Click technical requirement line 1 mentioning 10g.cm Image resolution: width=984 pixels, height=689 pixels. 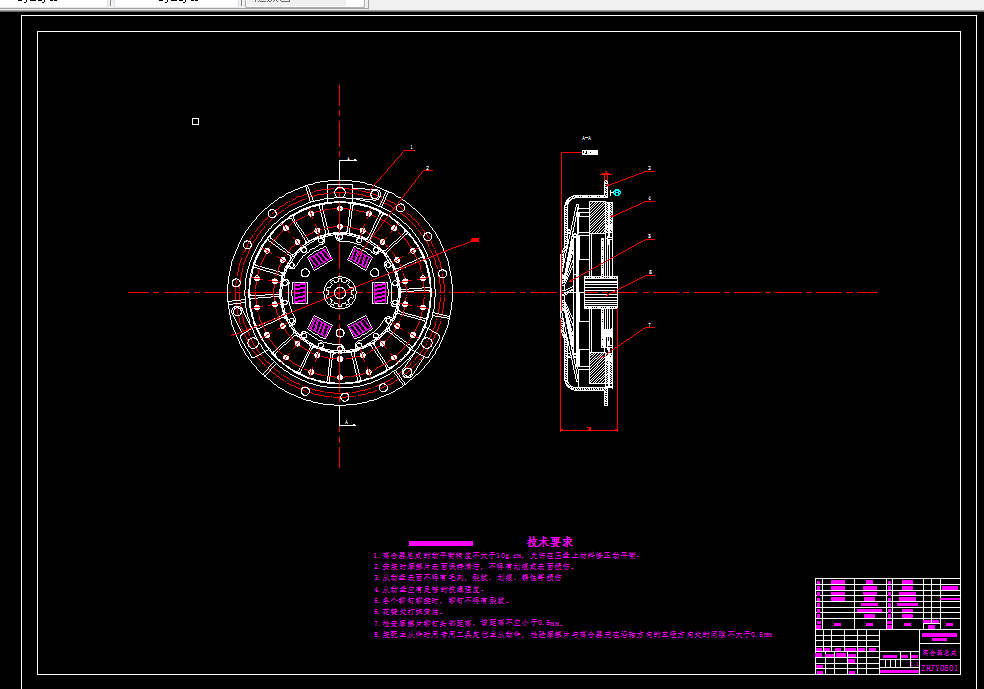(506, 555)
